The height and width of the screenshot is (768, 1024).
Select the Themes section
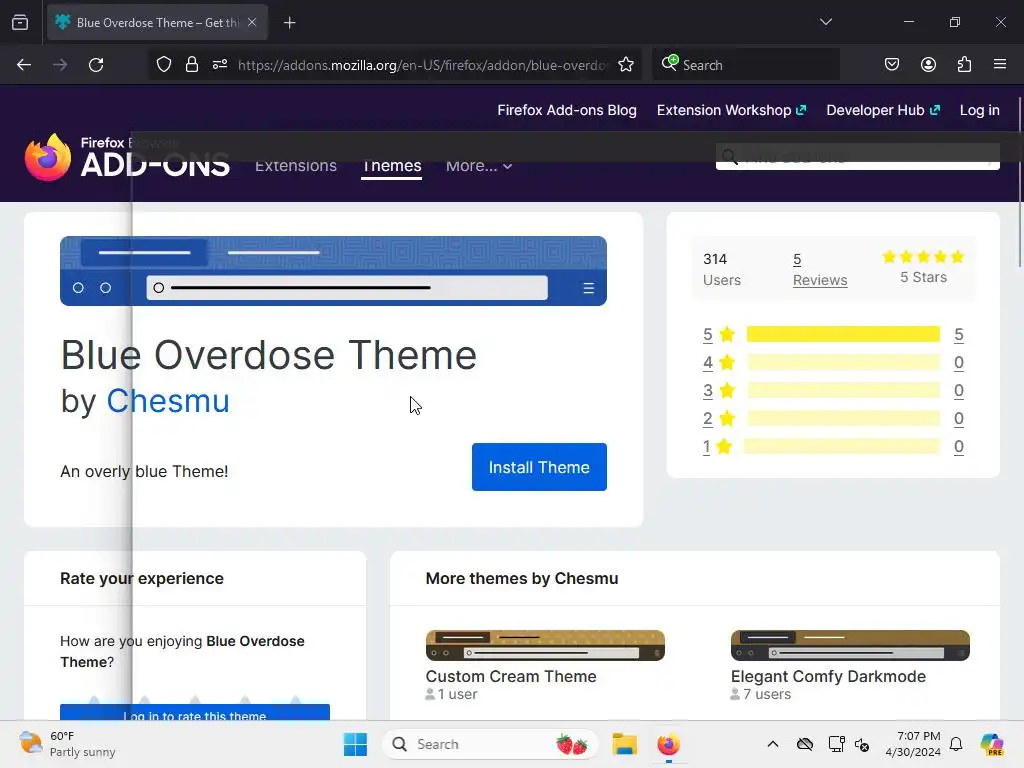[x=392, y=166]
